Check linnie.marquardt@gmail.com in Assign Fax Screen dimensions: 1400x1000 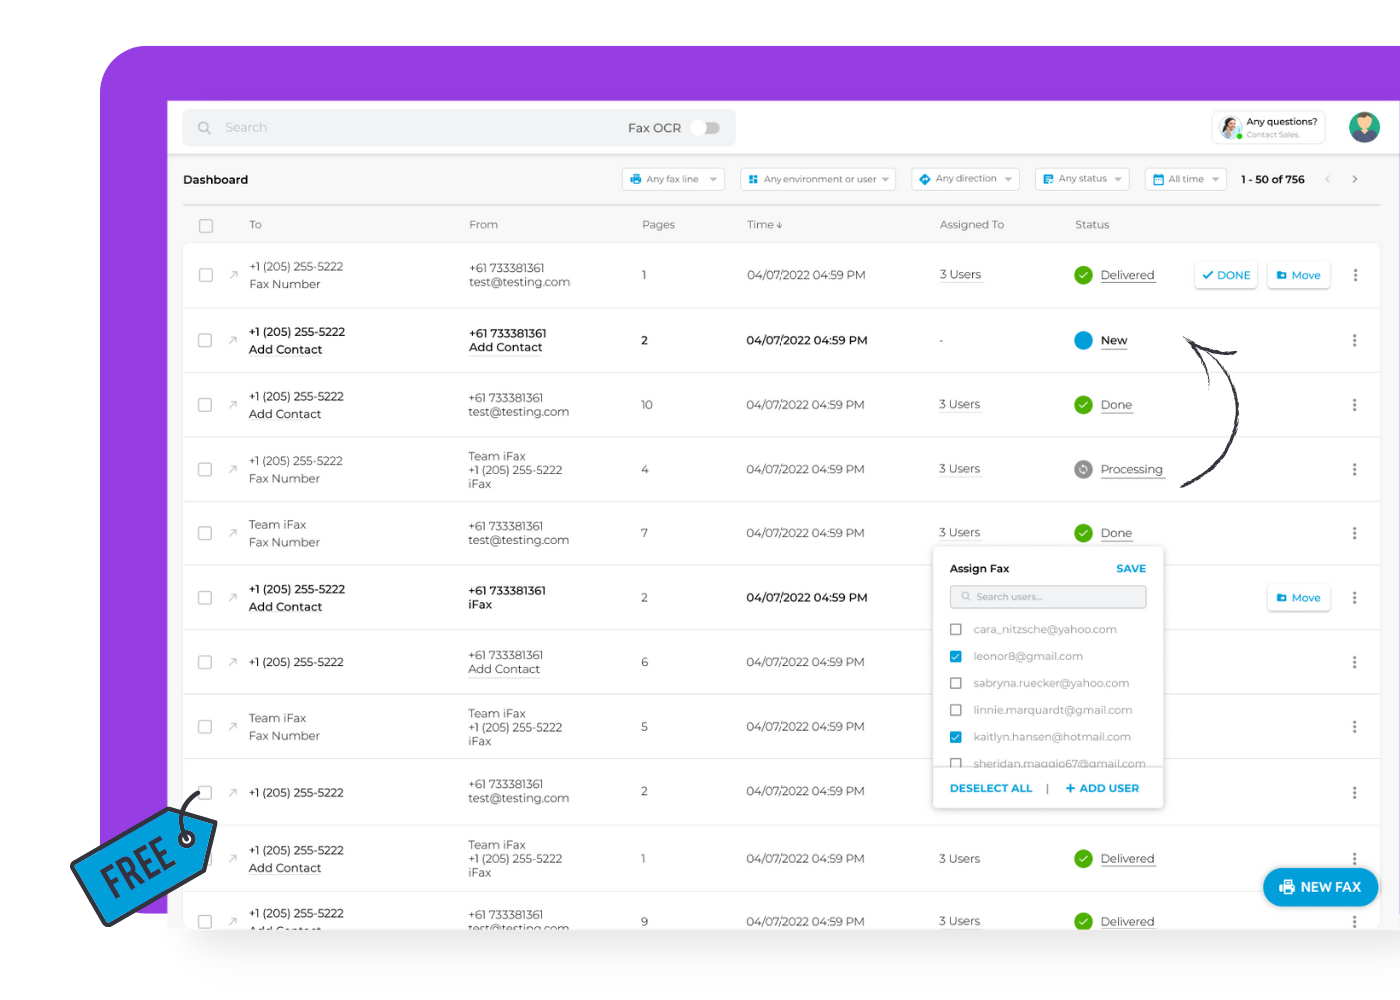(x=956, y=710)
